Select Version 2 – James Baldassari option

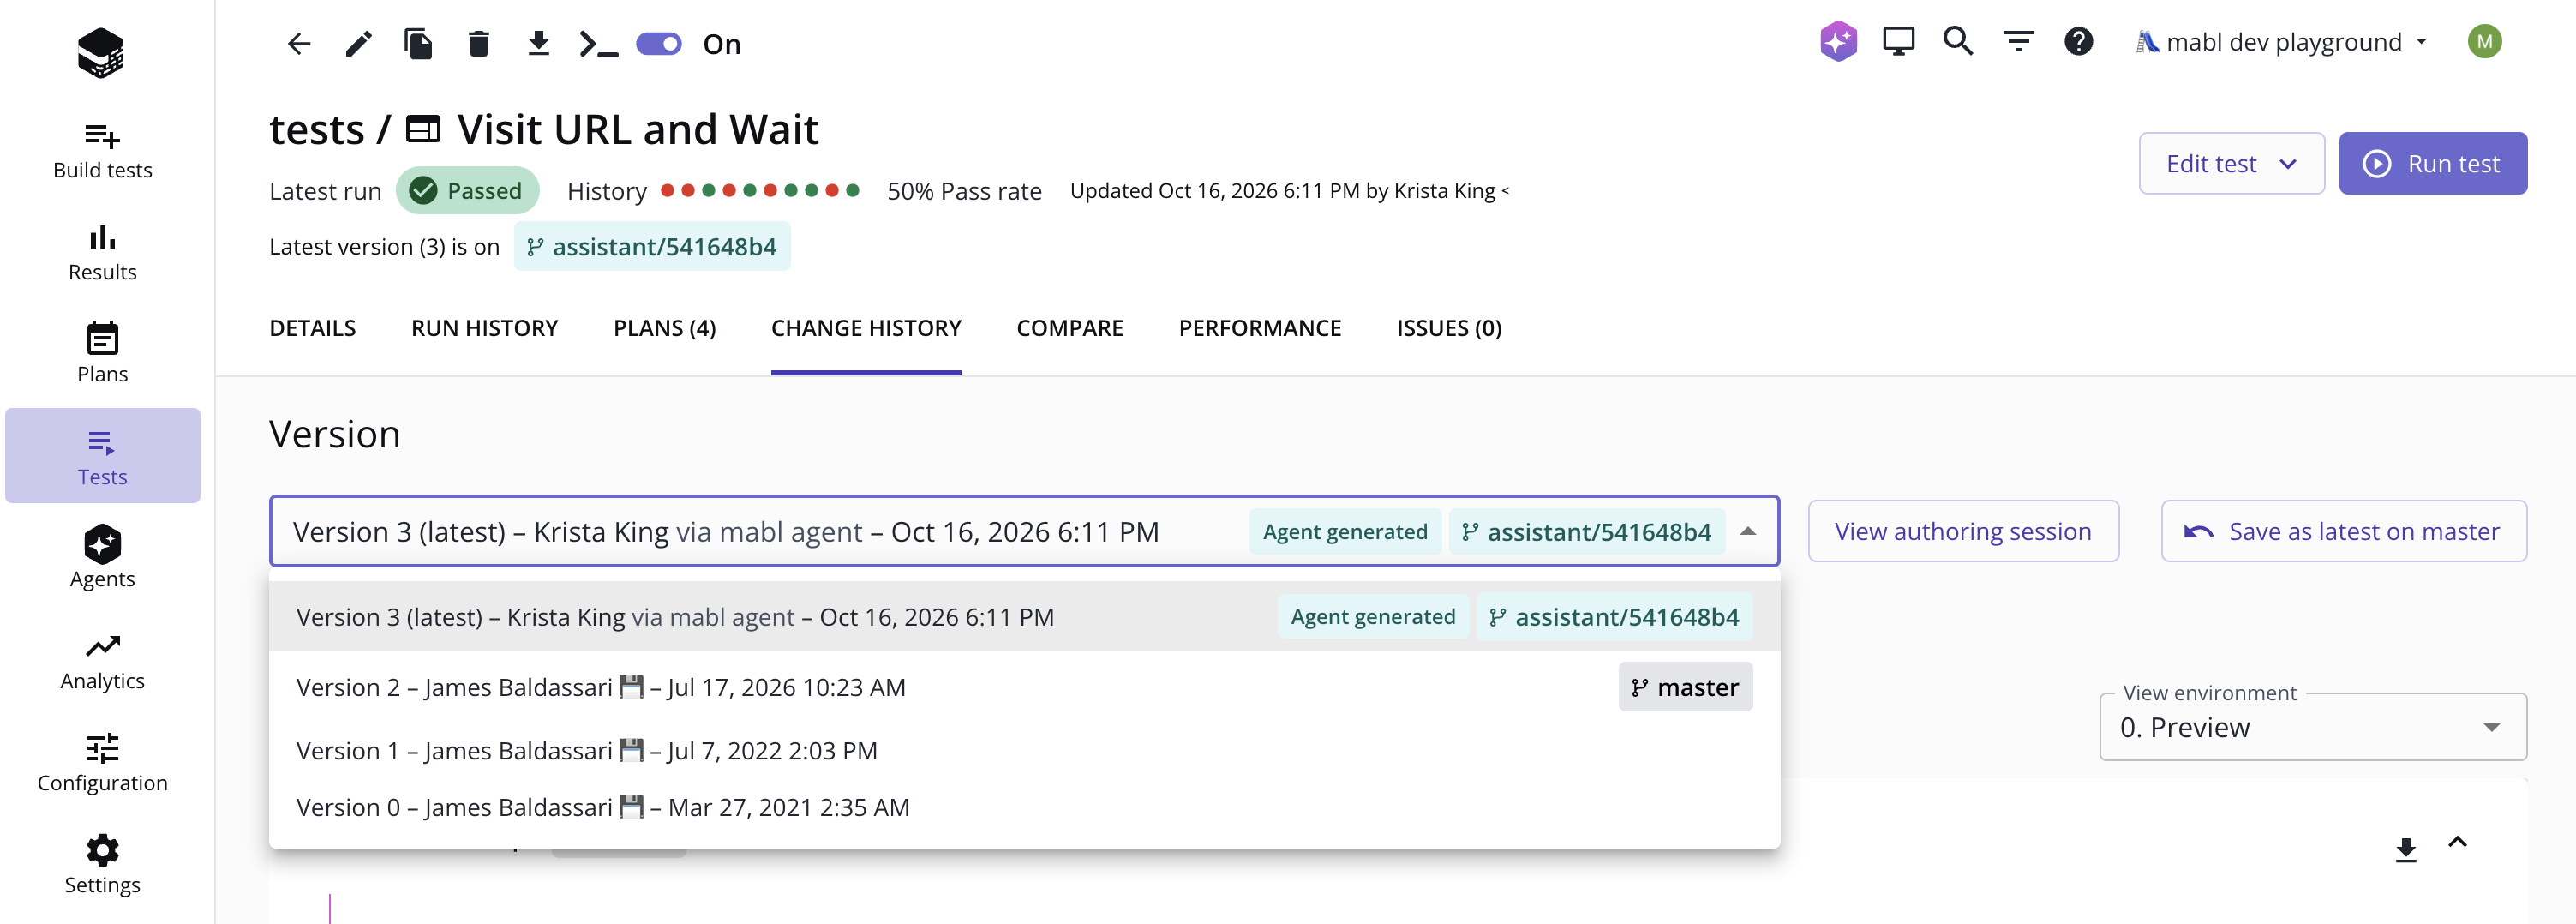[1024, 687]
